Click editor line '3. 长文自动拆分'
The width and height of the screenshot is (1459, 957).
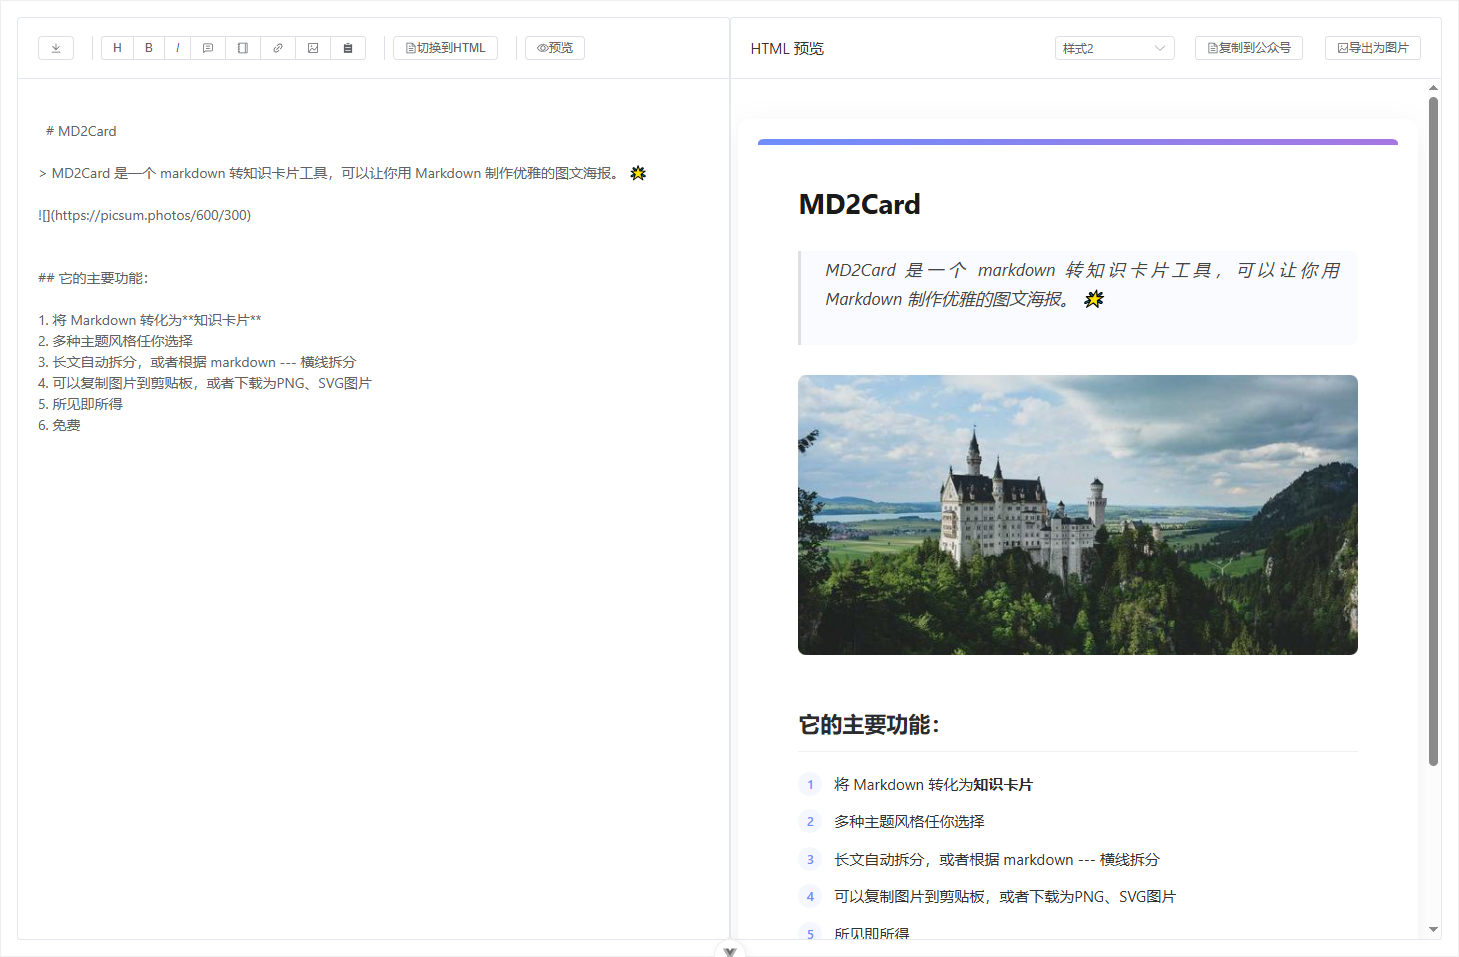[197, 362]
